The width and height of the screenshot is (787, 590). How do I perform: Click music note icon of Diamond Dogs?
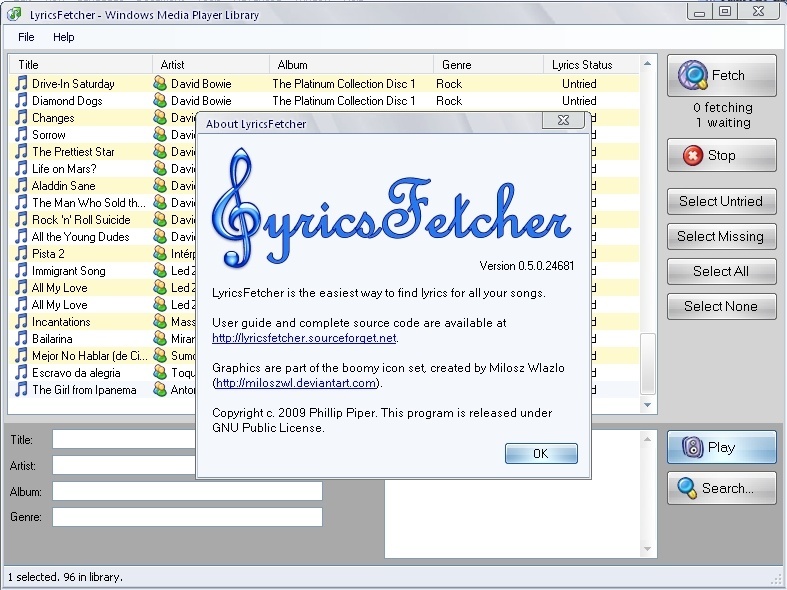(21, 100)
